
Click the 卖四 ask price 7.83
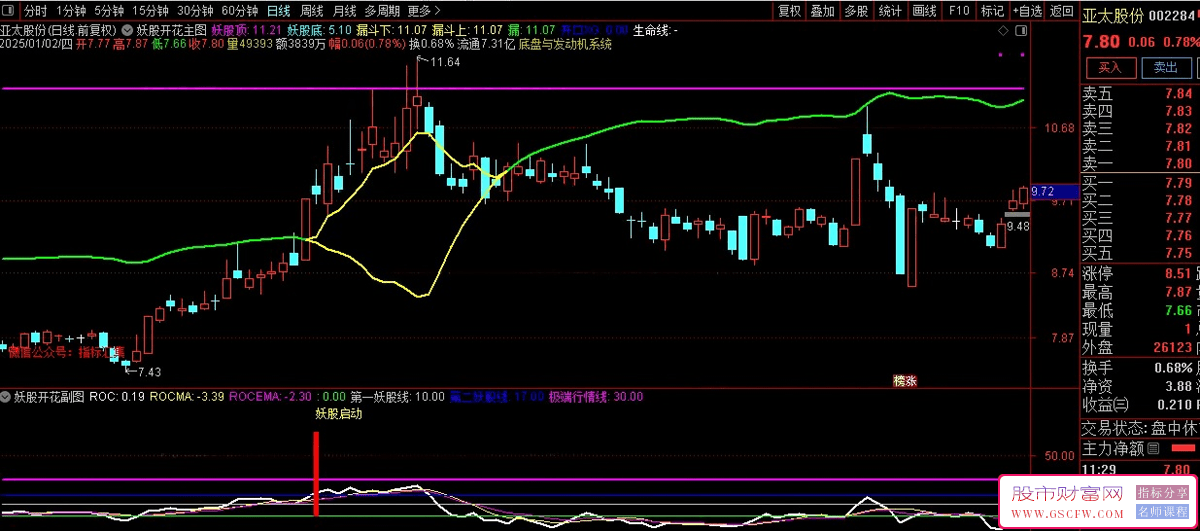(x=1178, y=111)
